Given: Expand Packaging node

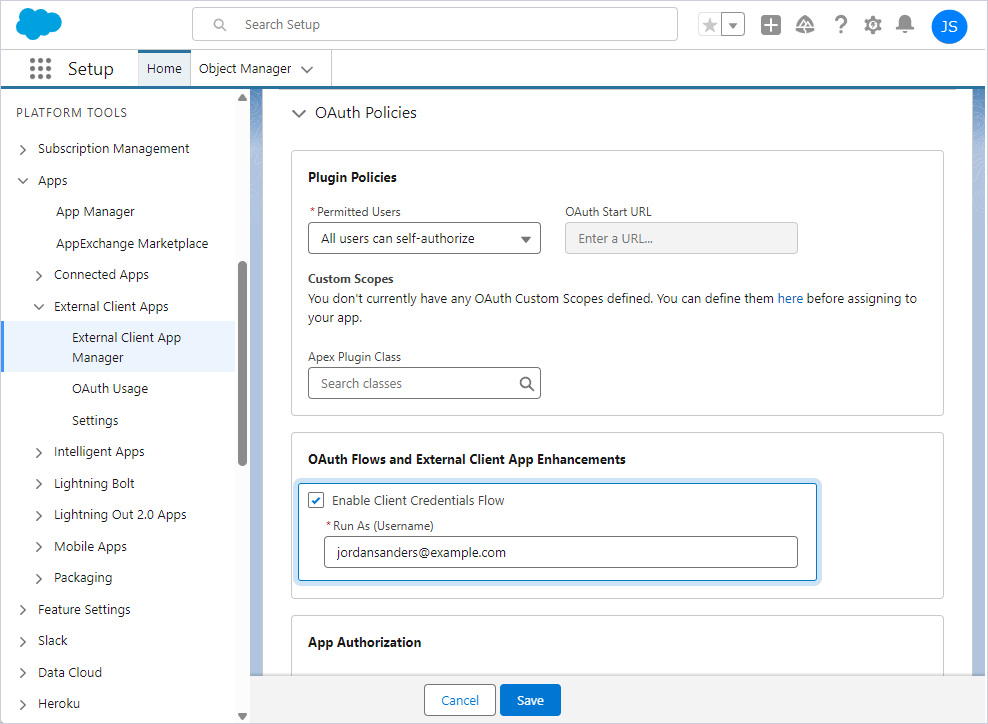Looking at the screenshot, I should (x=39, y=578).
